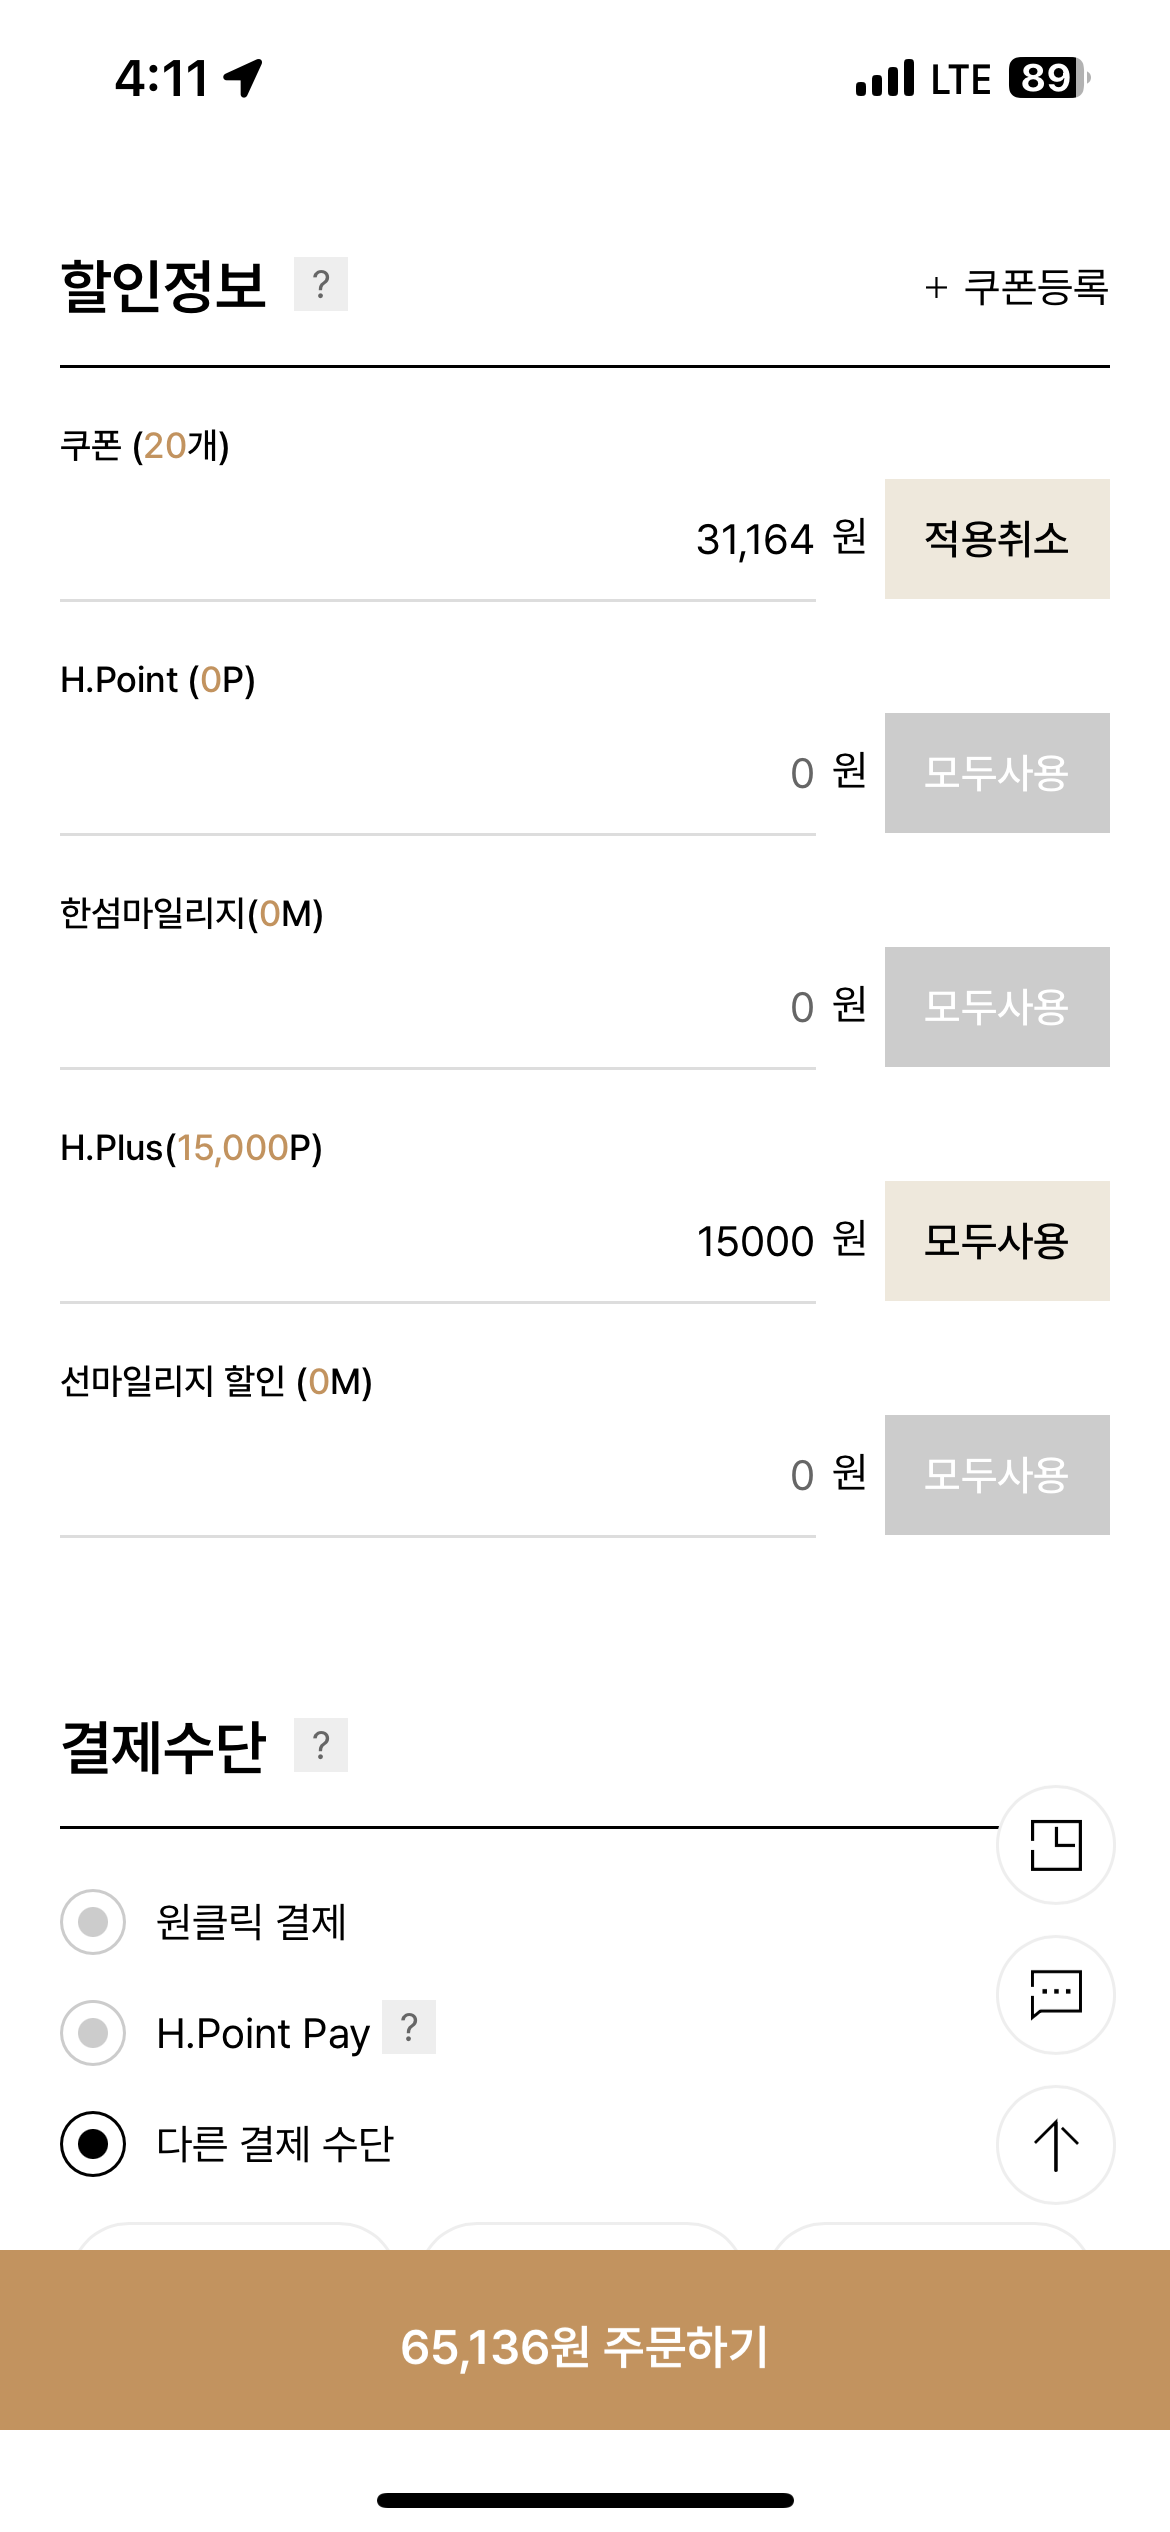Screen dimensions: 1170x2532
Task: Open the H.Point Pay help tooltip
Action: click(x=408, y=2027)
